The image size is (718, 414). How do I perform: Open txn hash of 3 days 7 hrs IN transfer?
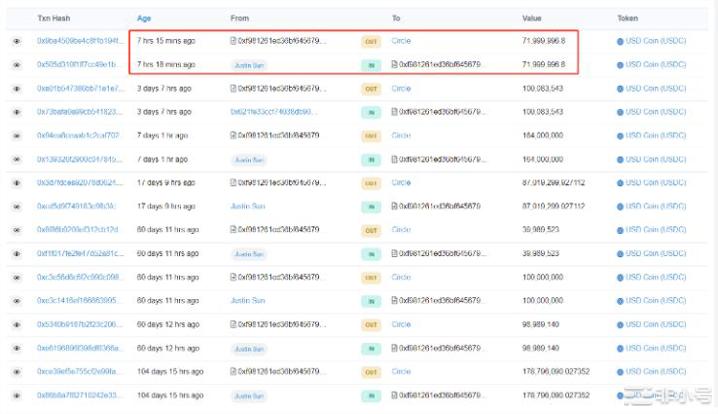click(x=80, y=112)
